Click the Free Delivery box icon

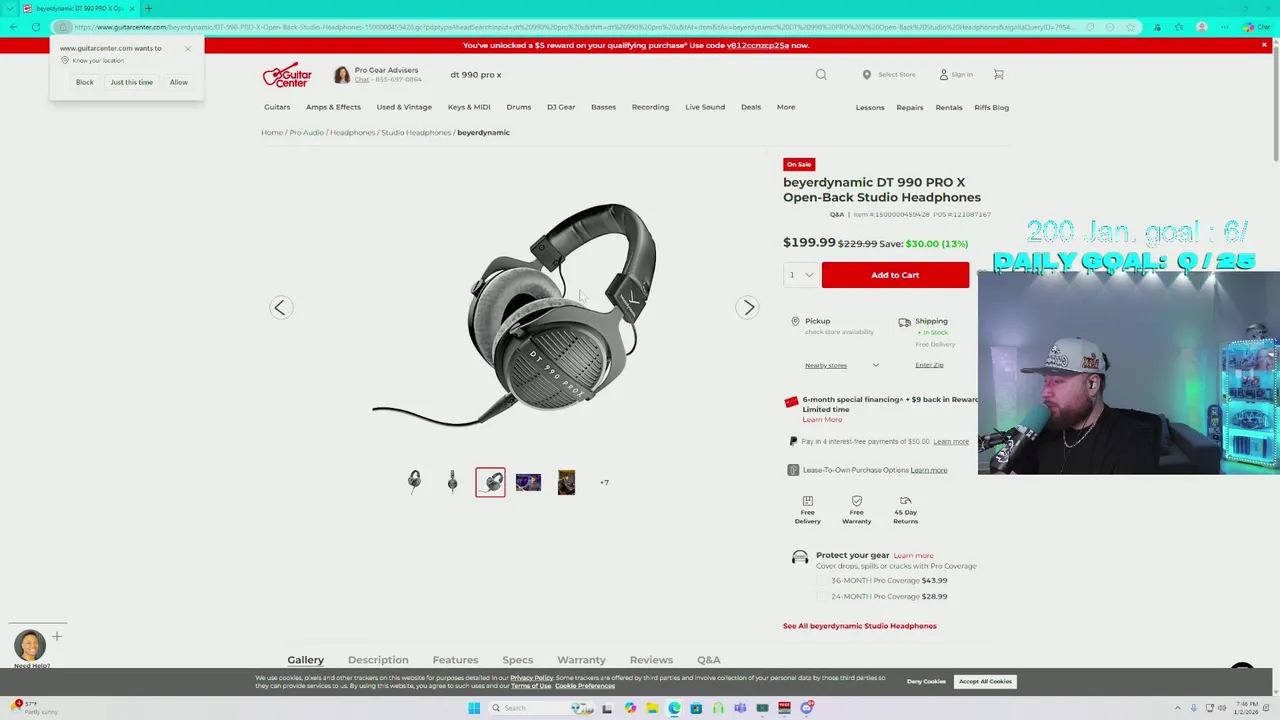[x=807, y=500]
